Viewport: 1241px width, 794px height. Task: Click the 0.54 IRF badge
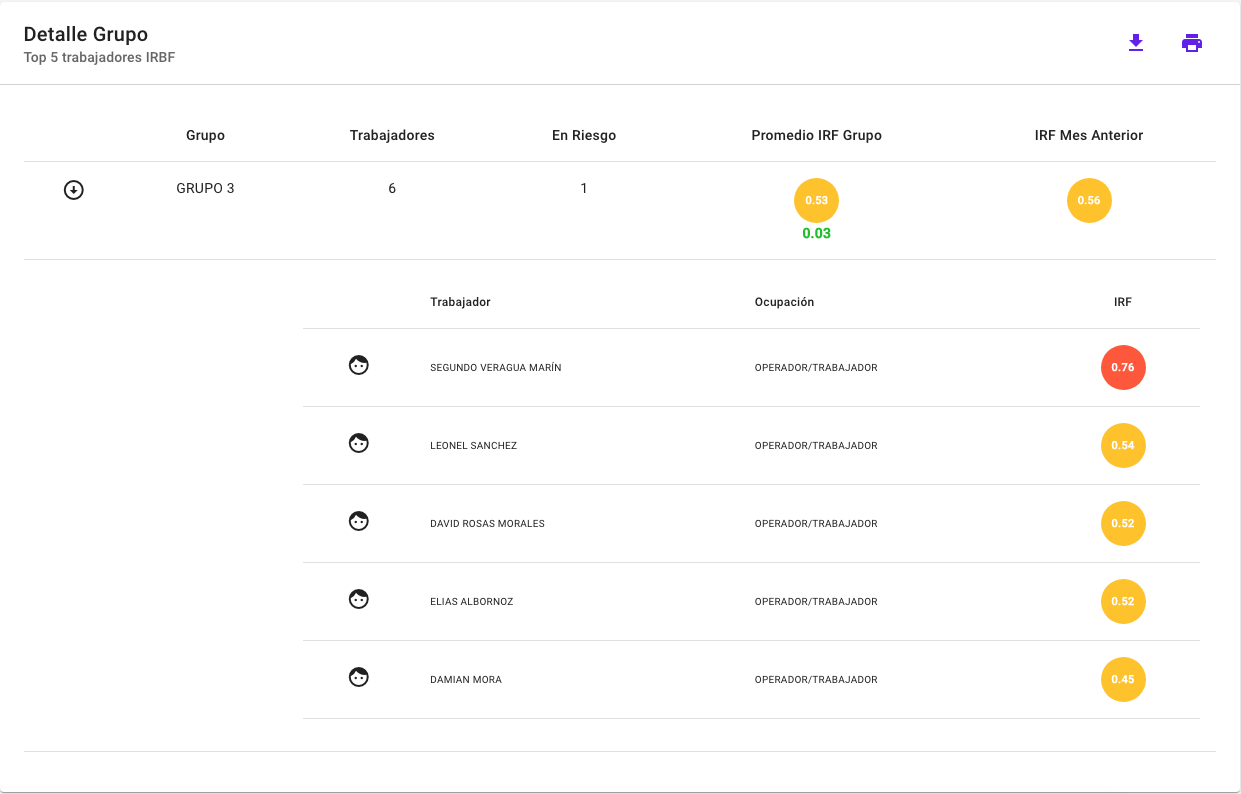coord(1123,445)
